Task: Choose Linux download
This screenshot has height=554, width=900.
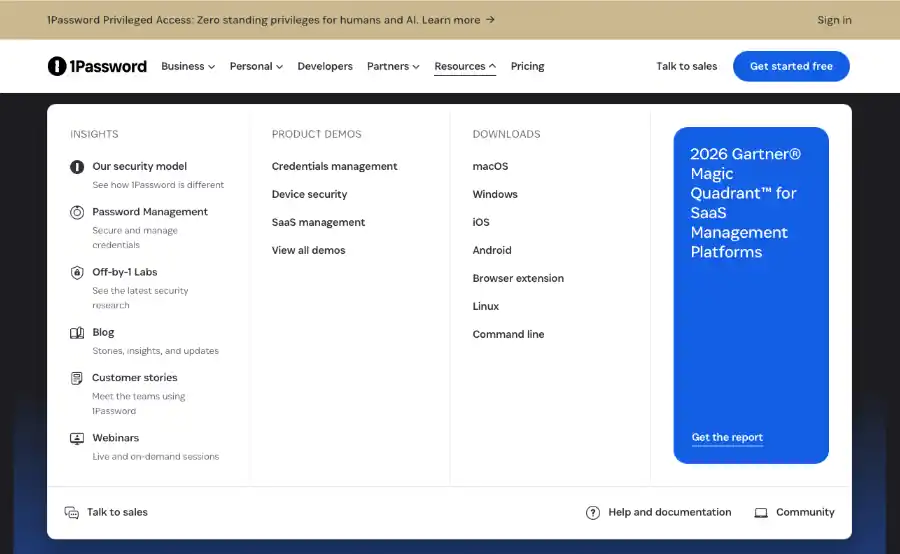Action: point(486,307)
